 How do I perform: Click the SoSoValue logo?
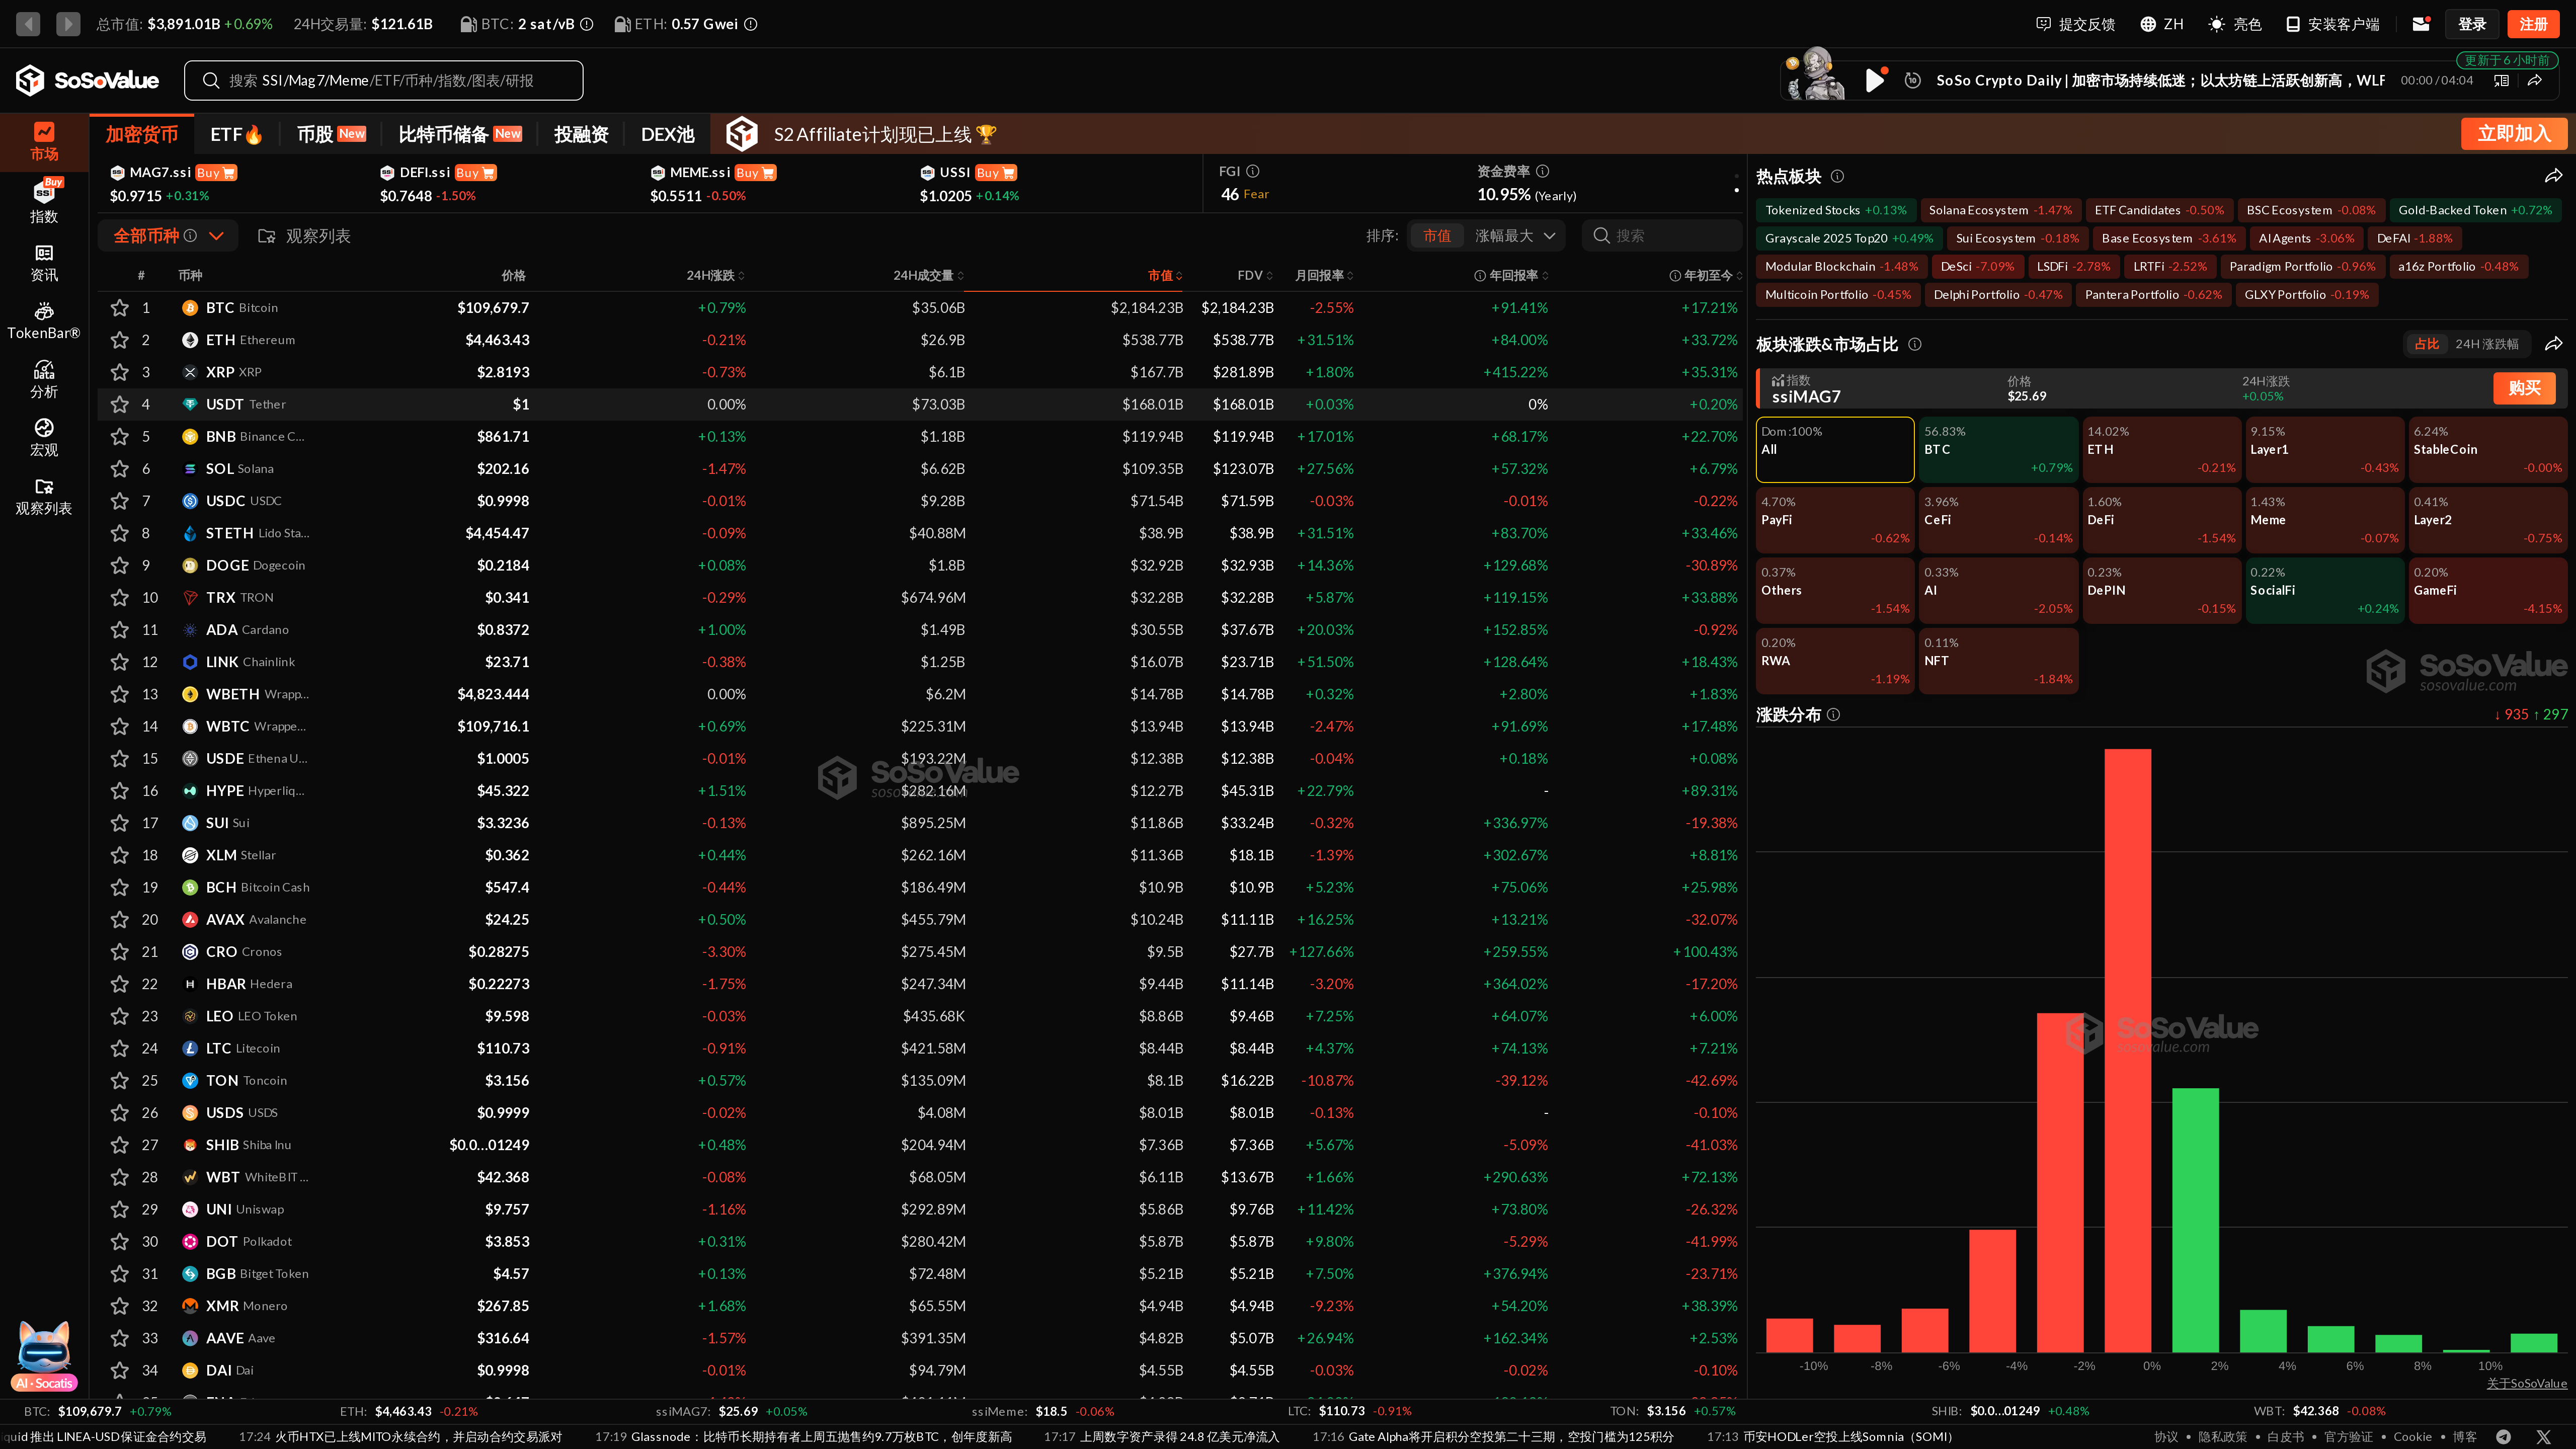[x=88, y=80]
